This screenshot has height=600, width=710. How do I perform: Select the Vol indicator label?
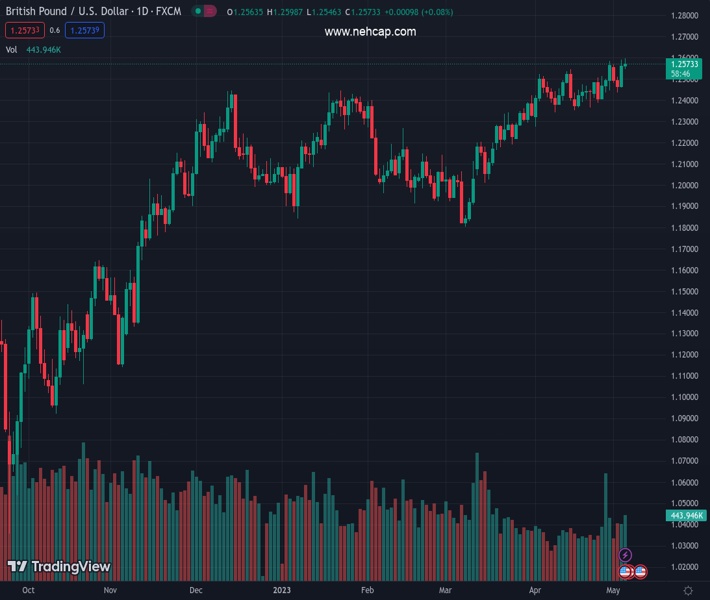pyautogui.click(x=11, y=49)
